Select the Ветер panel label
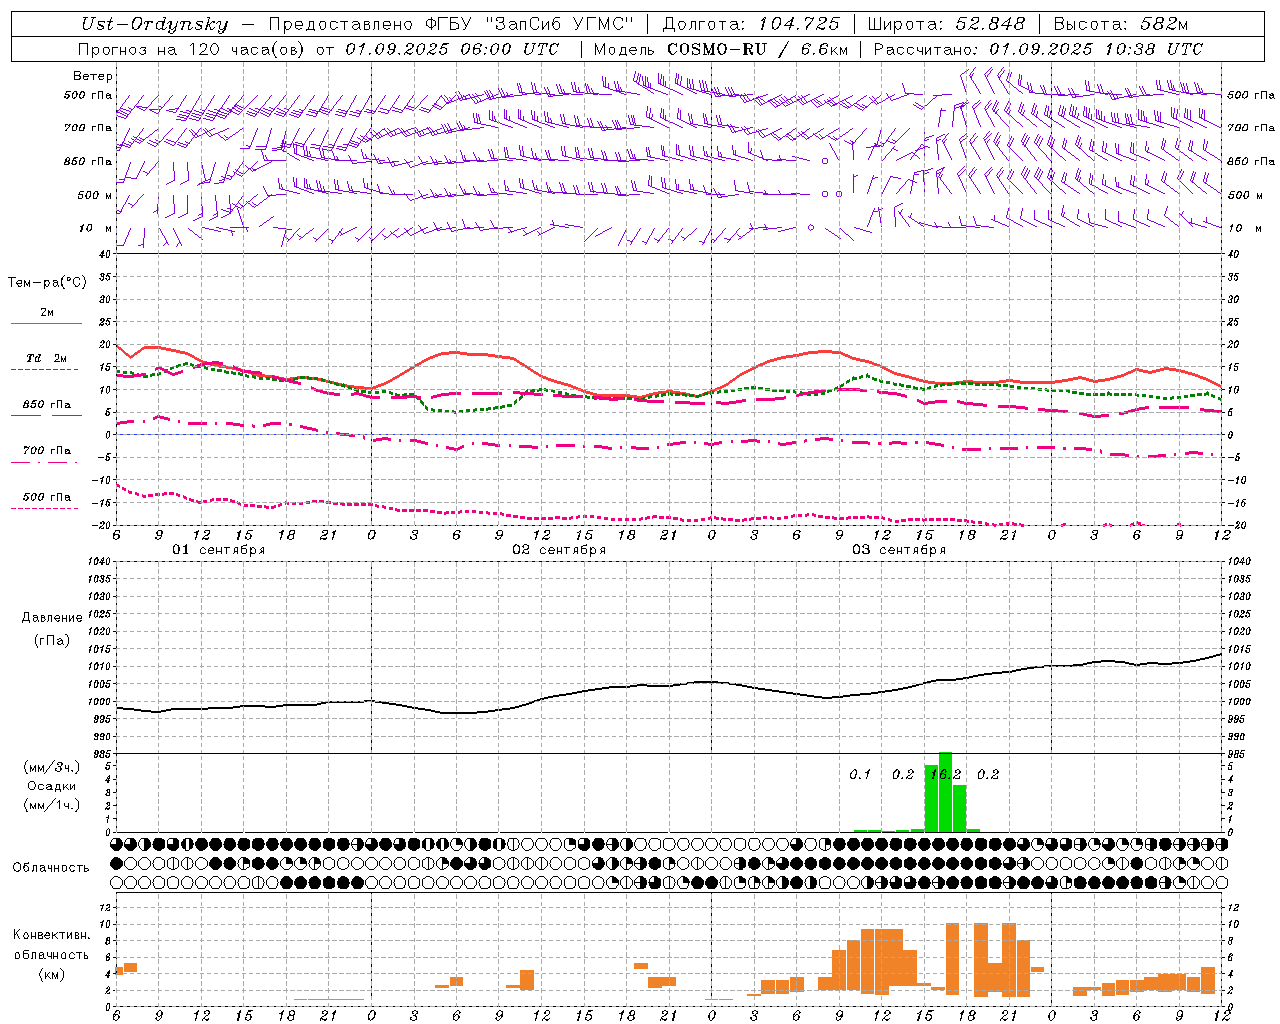Image resolution: width=1280 pixels, height=1024 pixels. [93, 76]
